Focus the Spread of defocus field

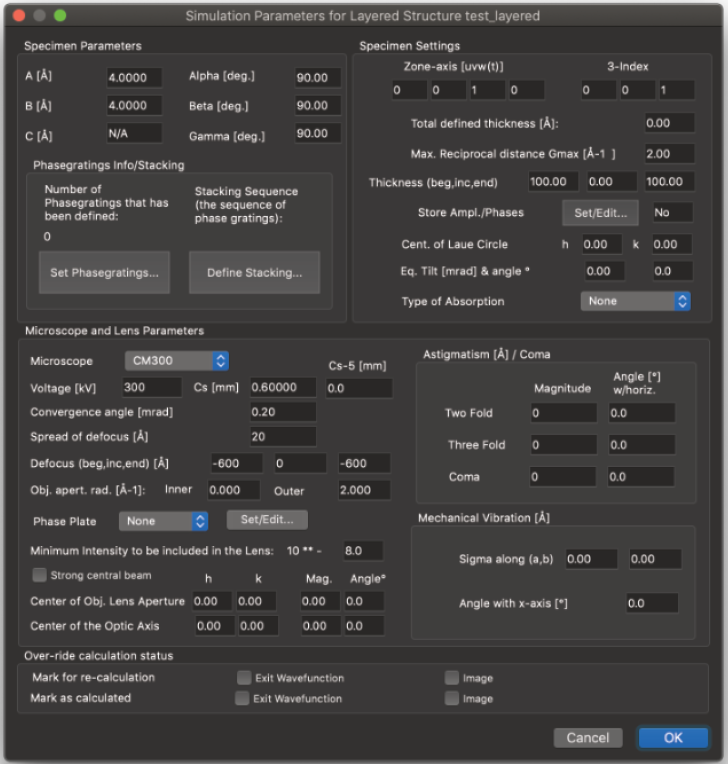tap(283, 437)
